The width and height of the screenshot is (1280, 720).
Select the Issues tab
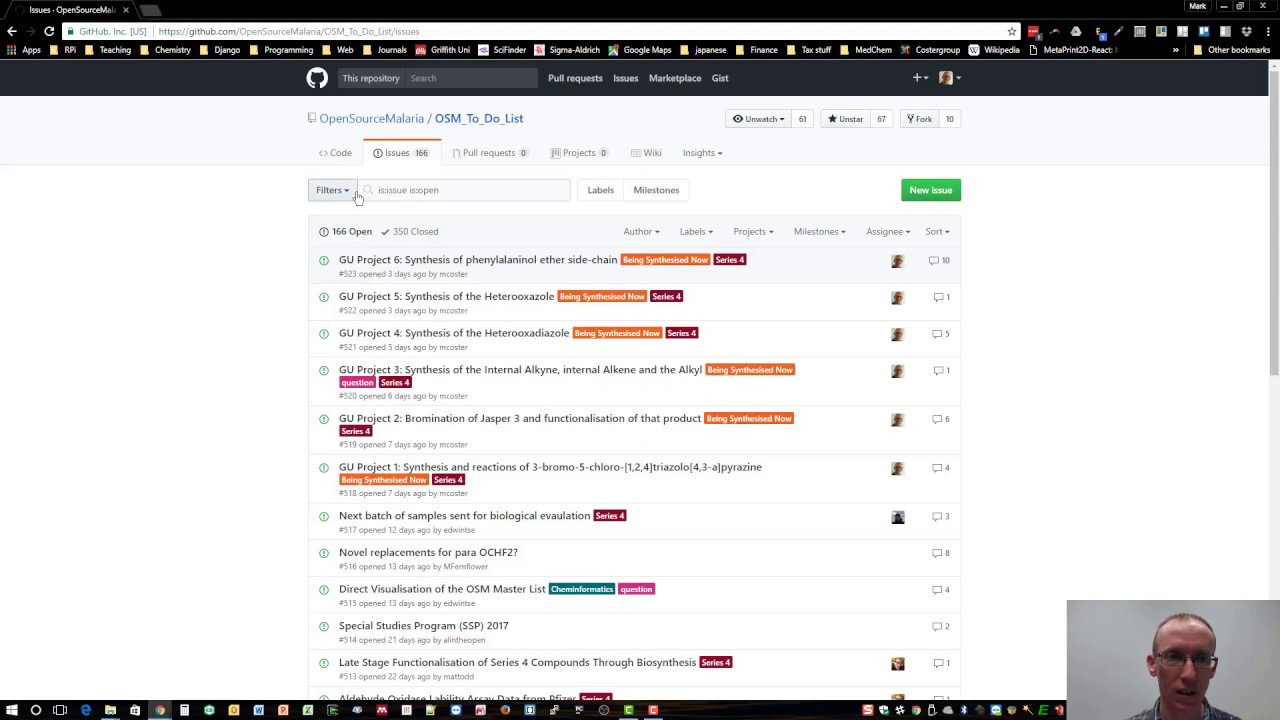(400, 153)
